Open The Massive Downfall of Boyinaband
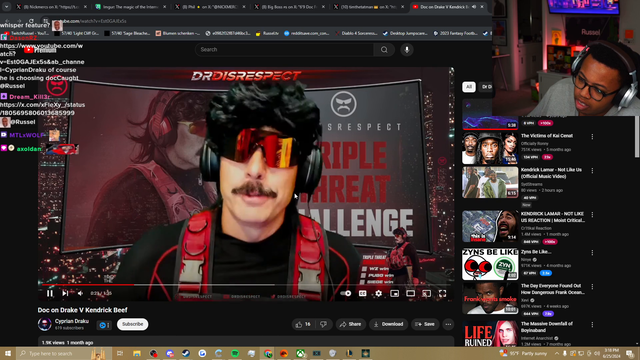The width and height of the screenshot is (640, 360). pos(547,327)
